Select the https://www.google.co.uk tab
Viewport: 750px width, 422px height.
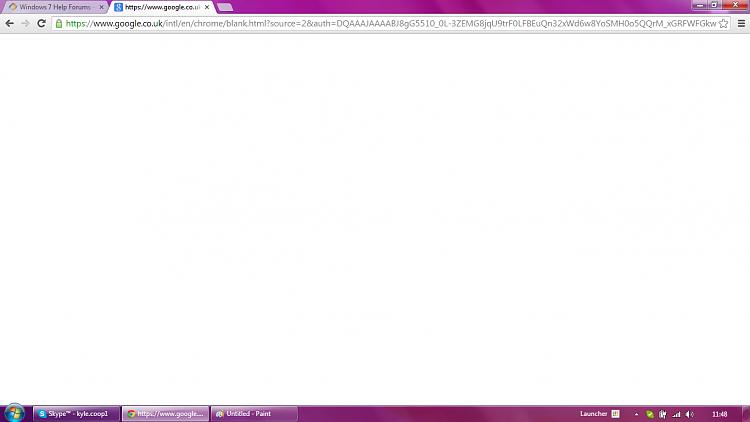click(x=162, y=7)
